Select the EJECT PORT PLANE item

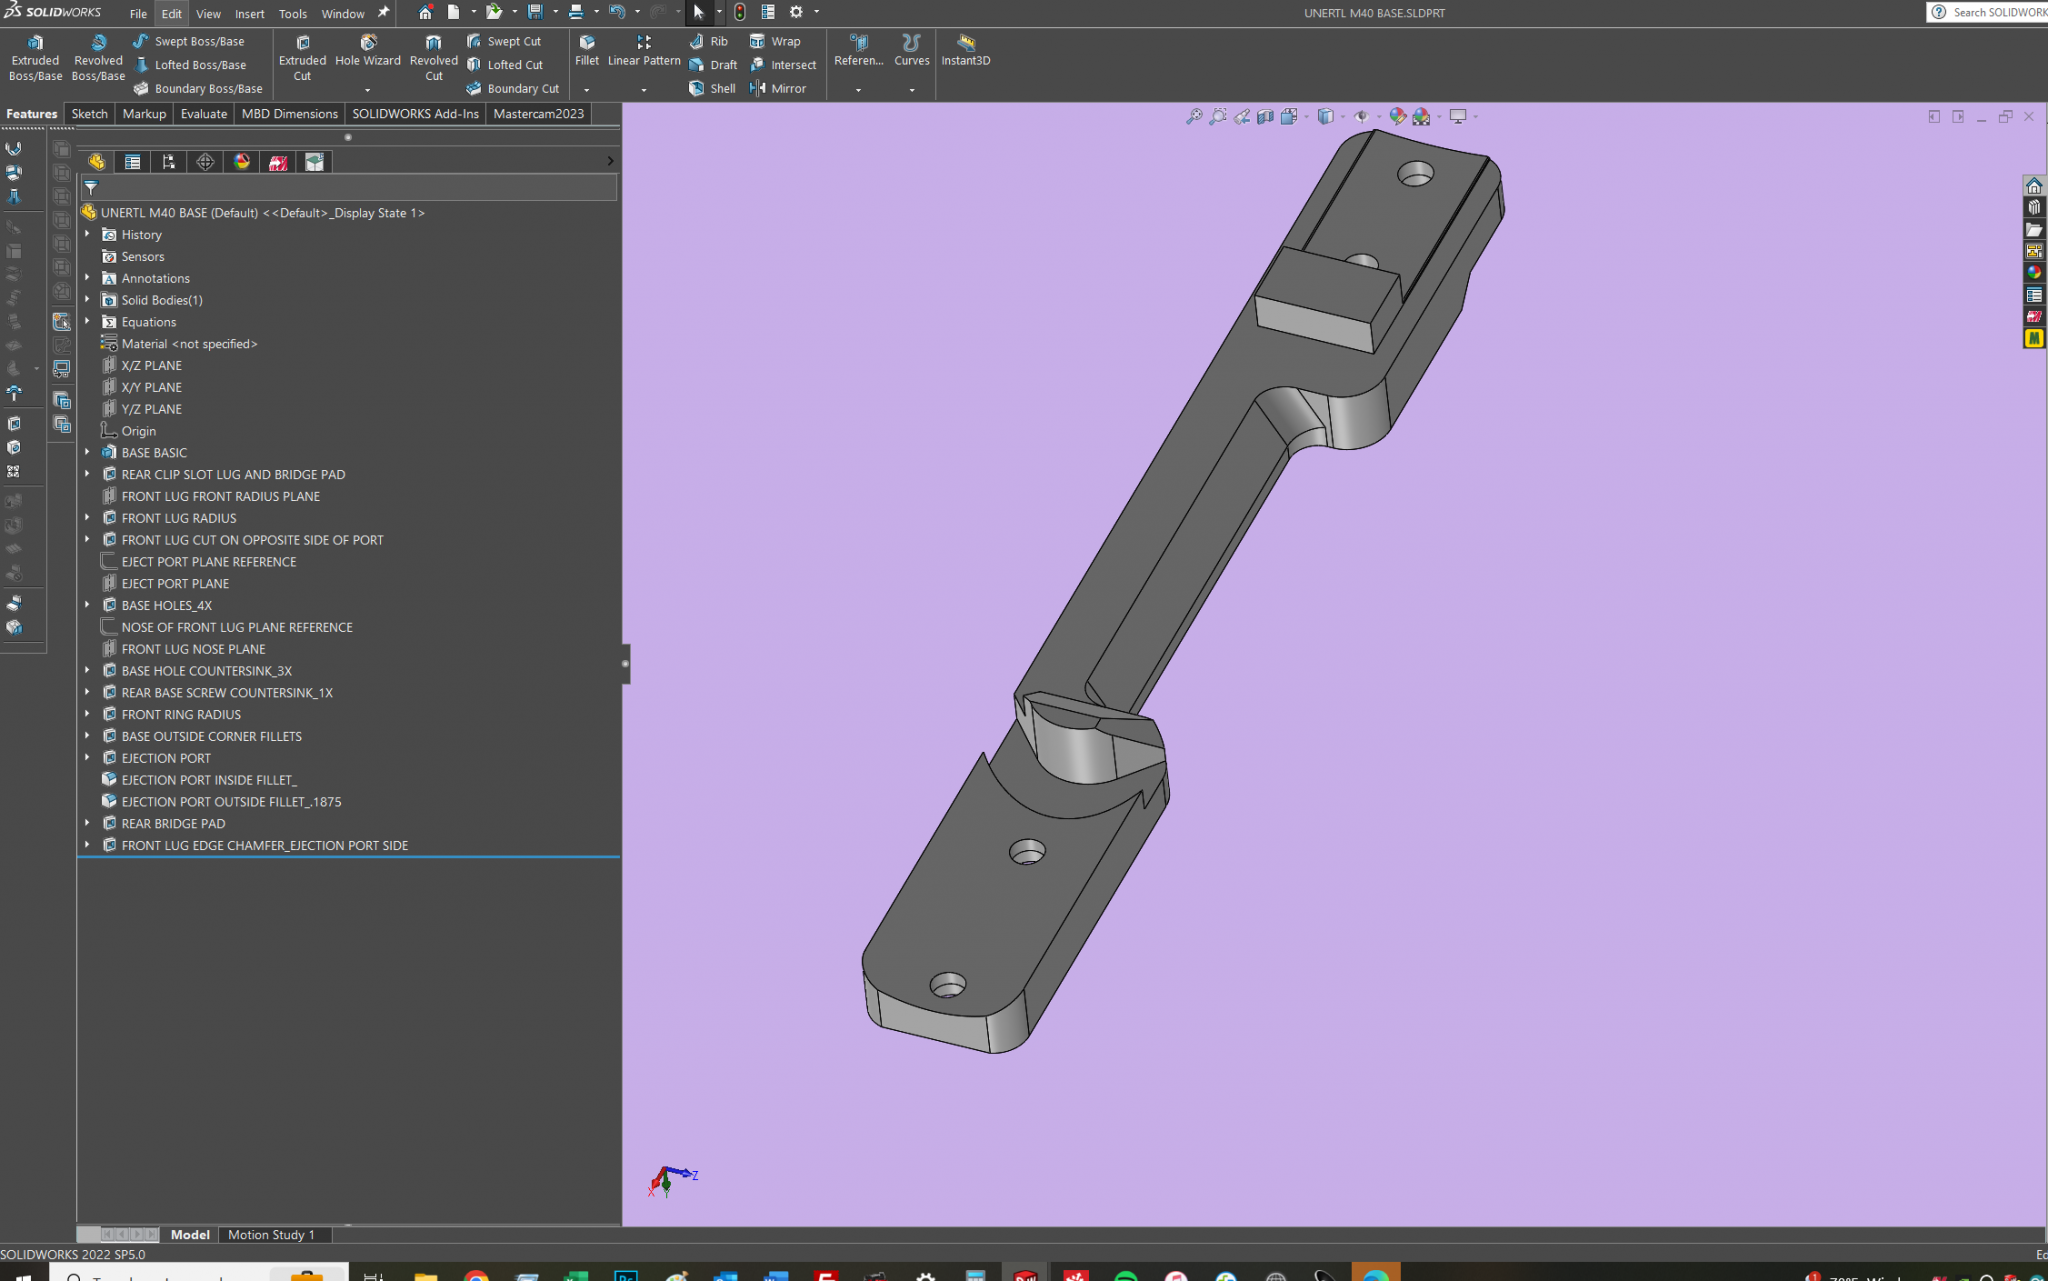point(175,583)
